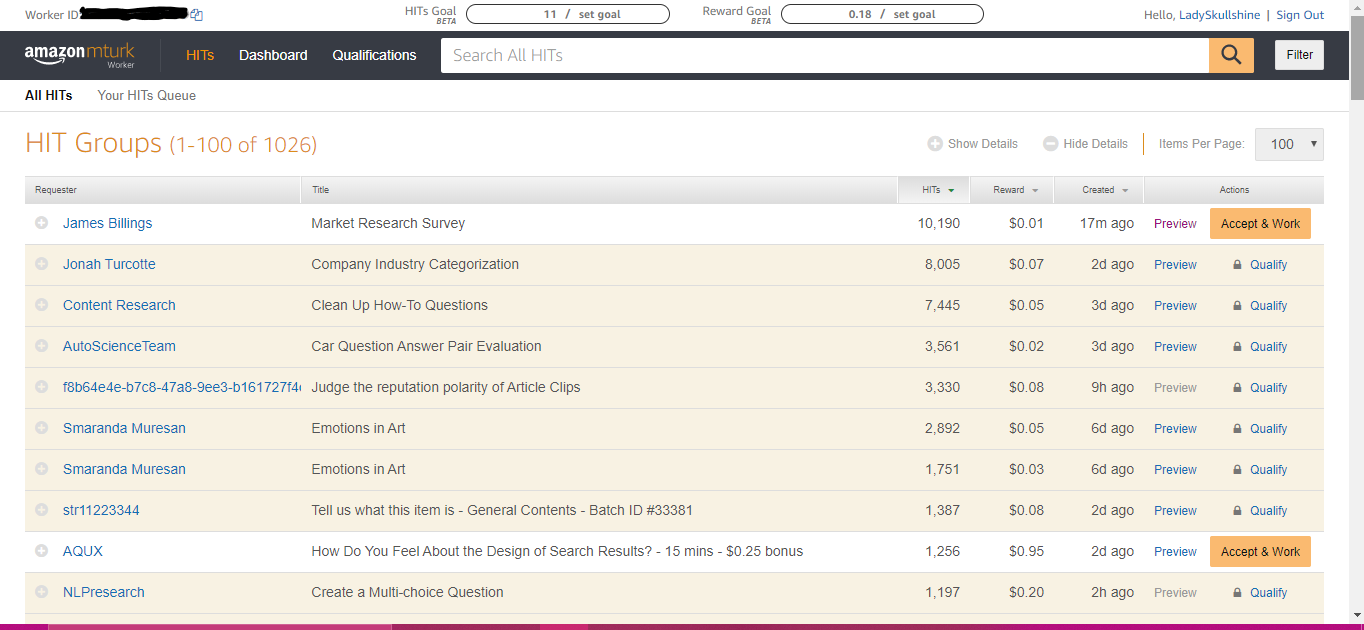Expand the James Billings row details
The width and height of the screenshot is (1364, 630).
42,223
